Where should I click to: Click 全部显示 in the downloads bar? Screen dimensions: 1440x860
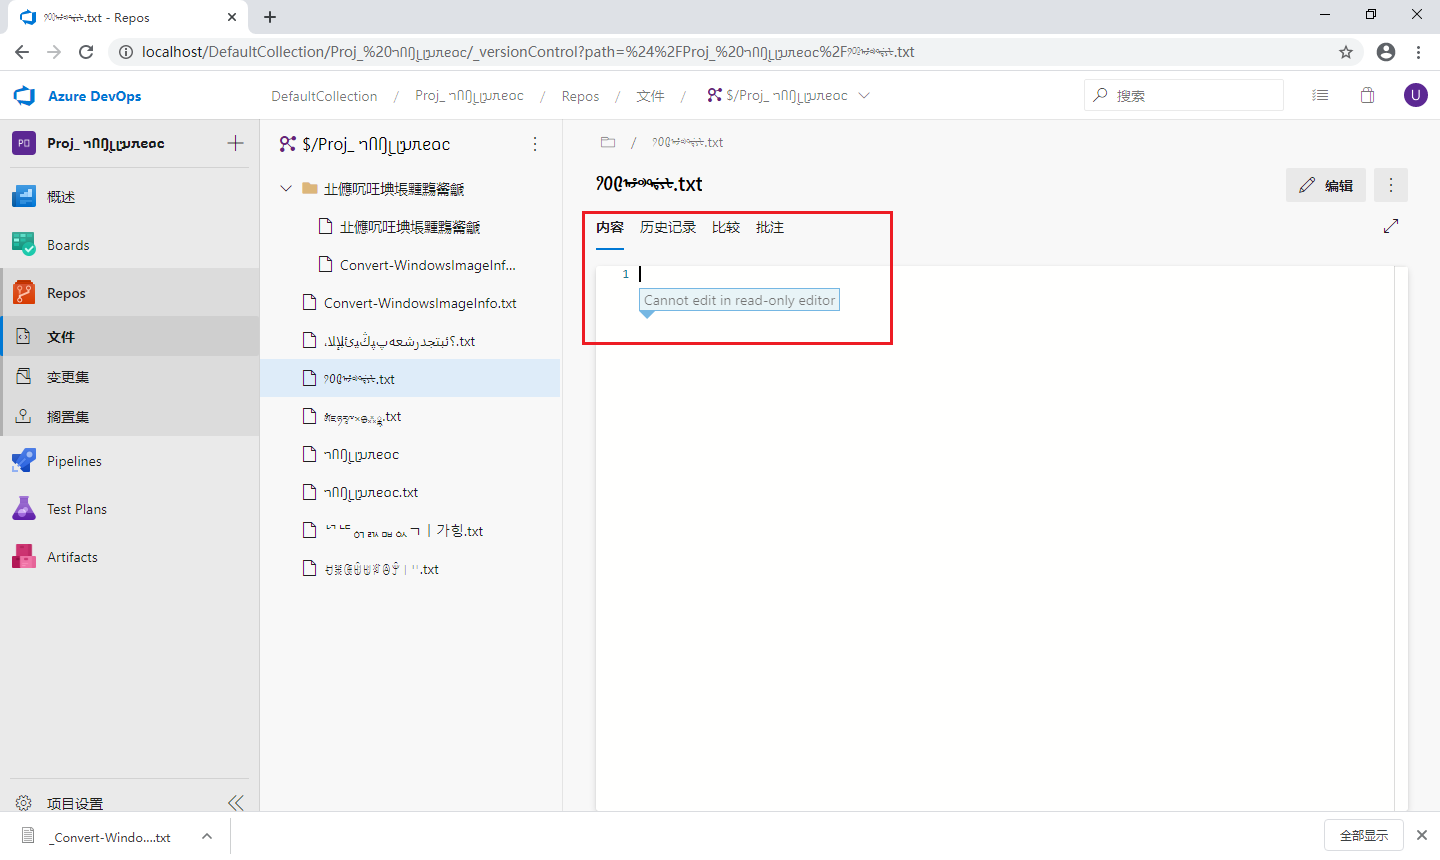pyautogui.click(x=1364, y=834)
